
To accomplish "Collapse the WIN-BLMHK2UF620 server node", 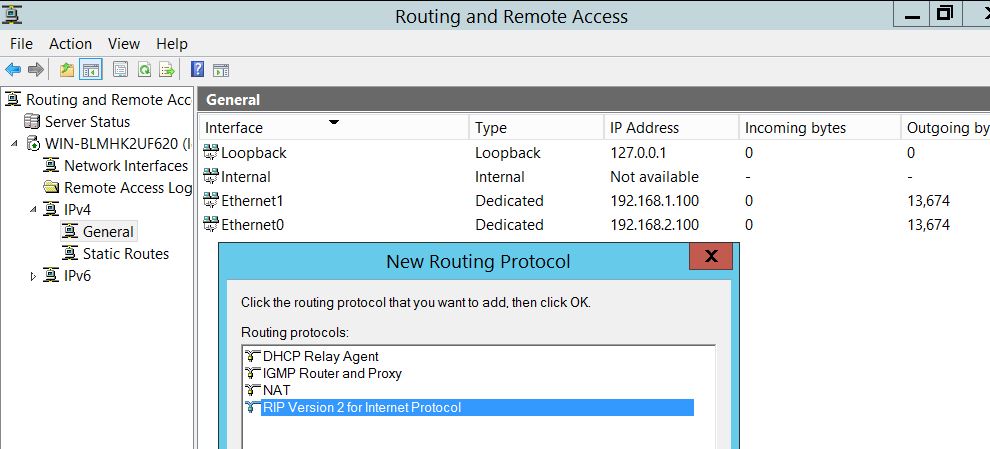I will [15, 144].
